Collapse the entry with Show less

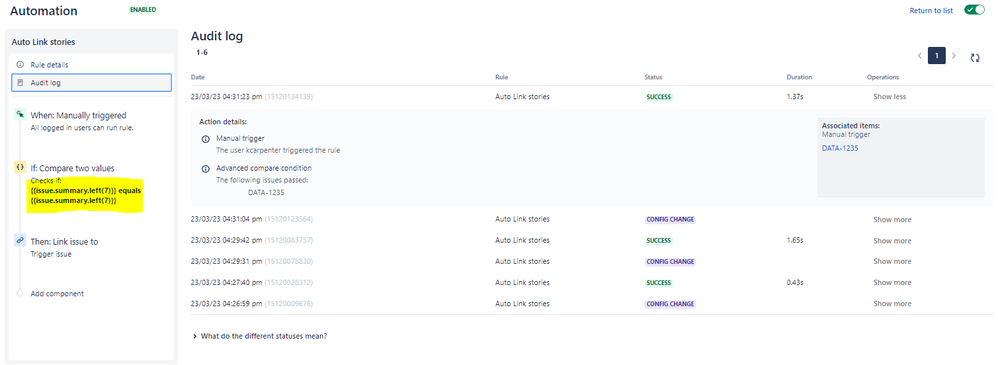pos(889,97)
